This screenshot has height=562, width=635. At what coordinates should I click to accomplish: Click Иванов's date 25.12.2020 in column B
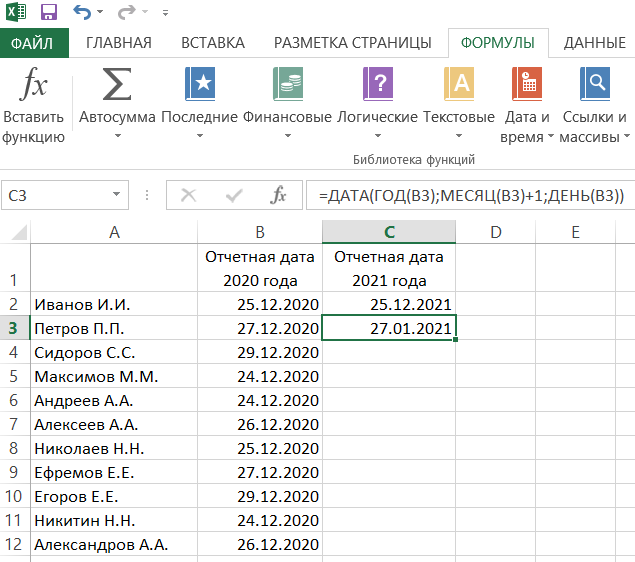point(260,304)
